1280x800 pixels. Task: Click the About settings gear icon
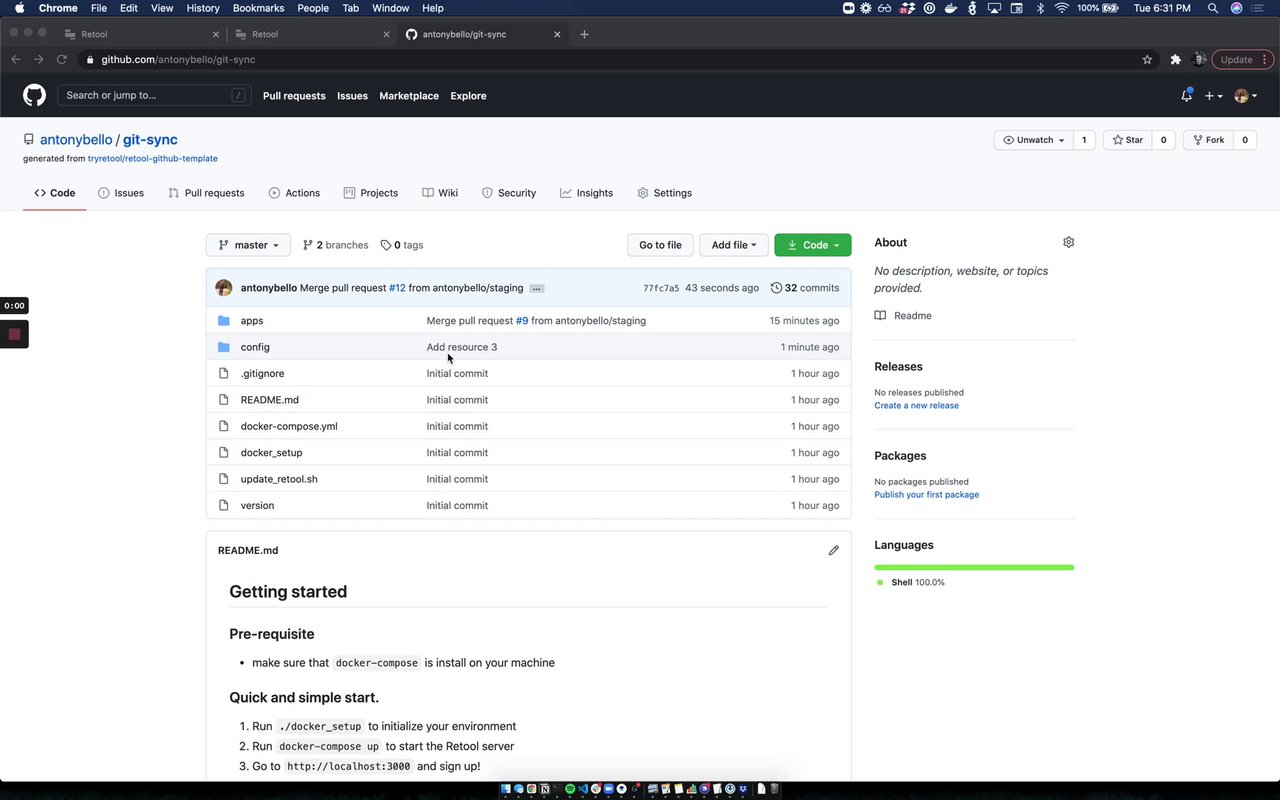[1068, 242]
